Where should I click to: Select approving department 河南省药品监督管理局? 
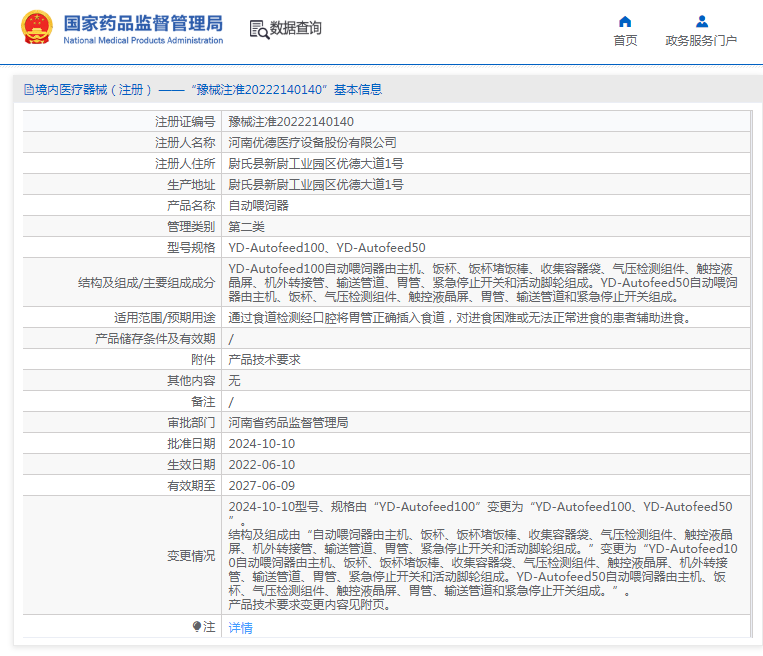pos(288,422)
